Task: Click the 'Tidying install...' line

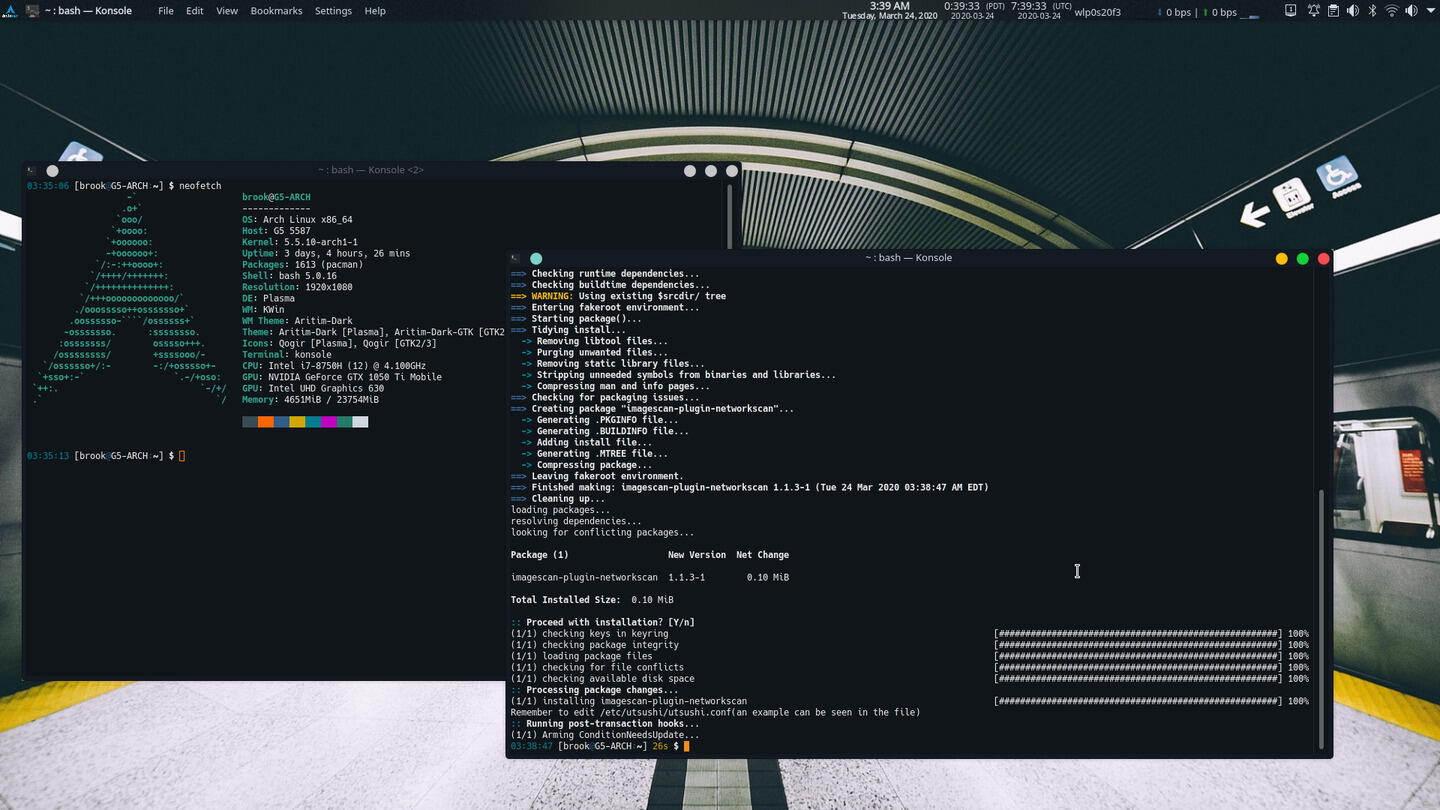Action: pyautogui.click(x=568, y=330)
